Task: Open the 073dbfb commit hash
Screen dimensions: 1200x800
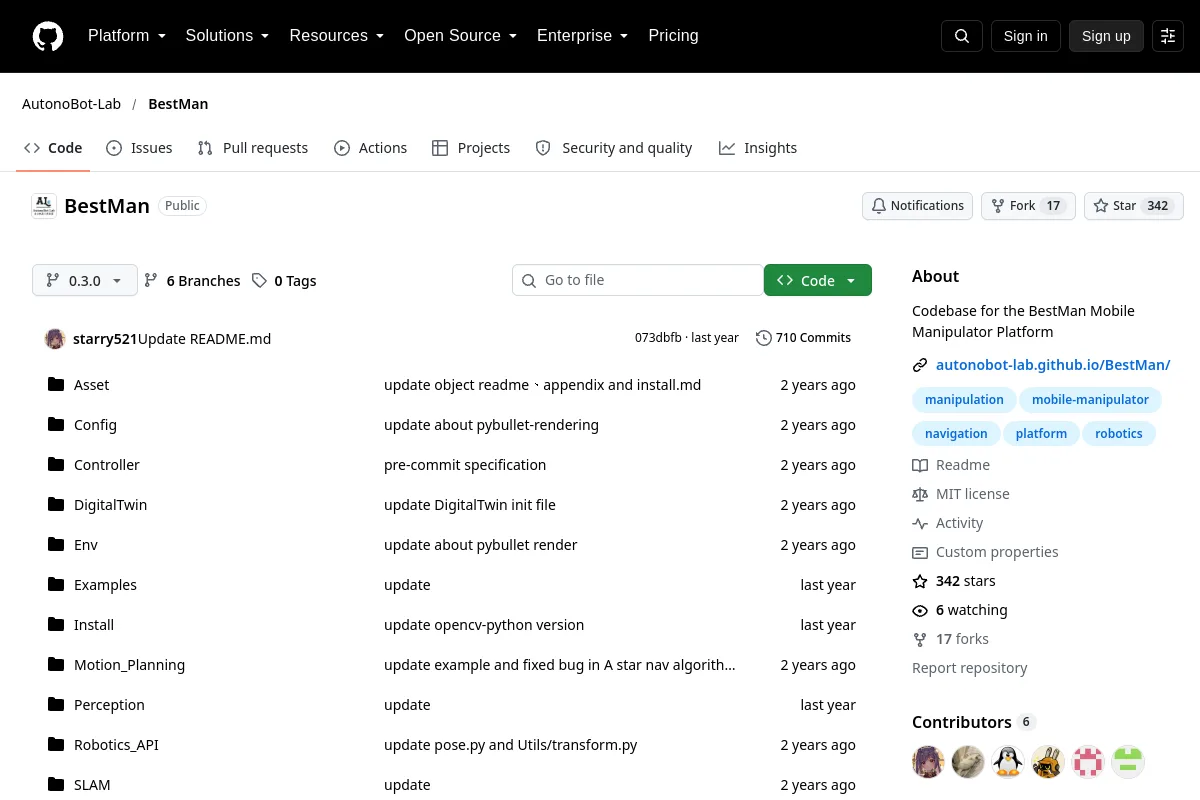Action: (658, 338)
